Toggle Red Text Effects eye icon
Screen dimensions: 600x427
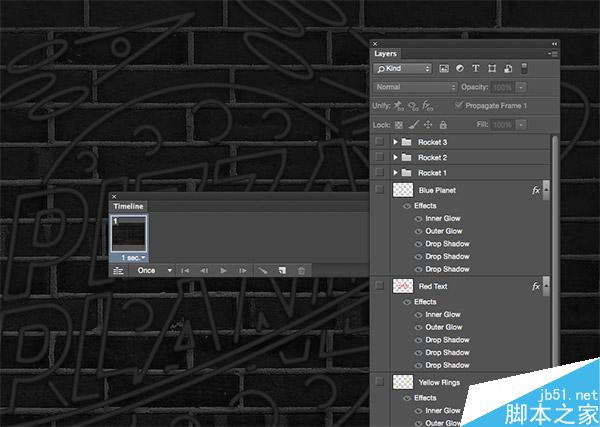click(x=407, y=302)
